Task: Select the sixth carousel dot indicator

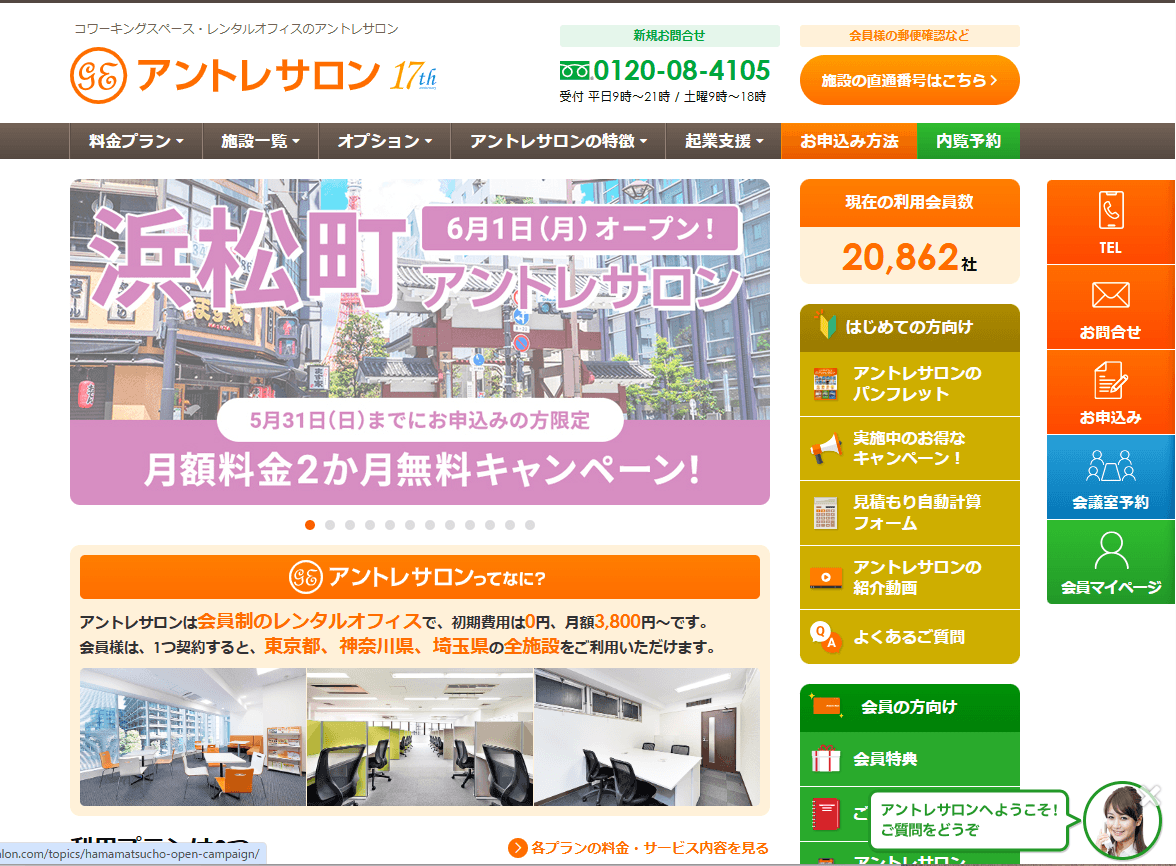Action: pos(410,525)
